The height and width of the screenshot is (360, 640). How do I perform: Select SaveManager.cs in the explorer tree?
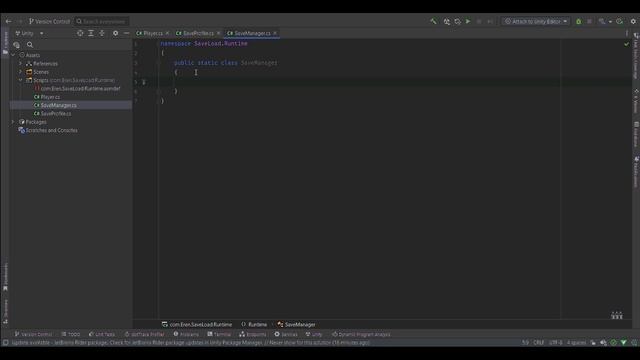pos(55,105)
